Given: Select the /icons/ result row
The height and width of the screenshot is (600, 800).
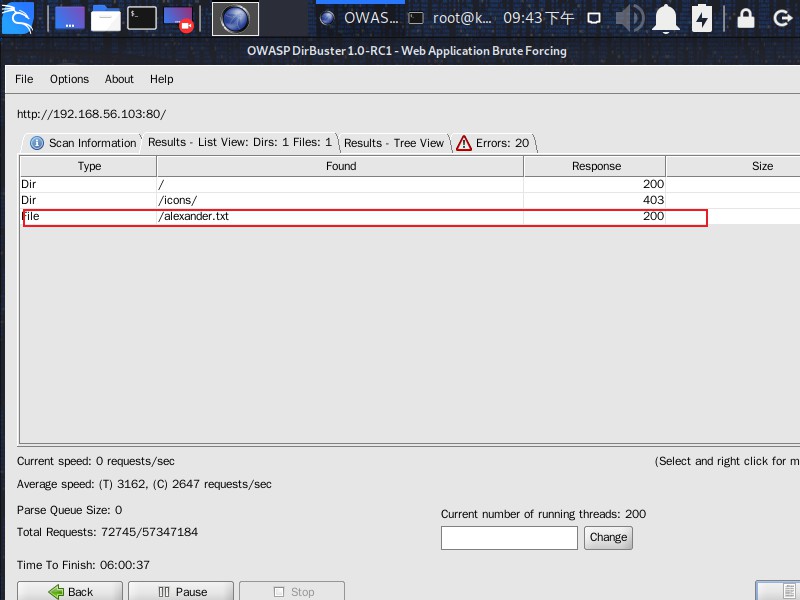Looking at the screenshot, I should pos(410,201).
